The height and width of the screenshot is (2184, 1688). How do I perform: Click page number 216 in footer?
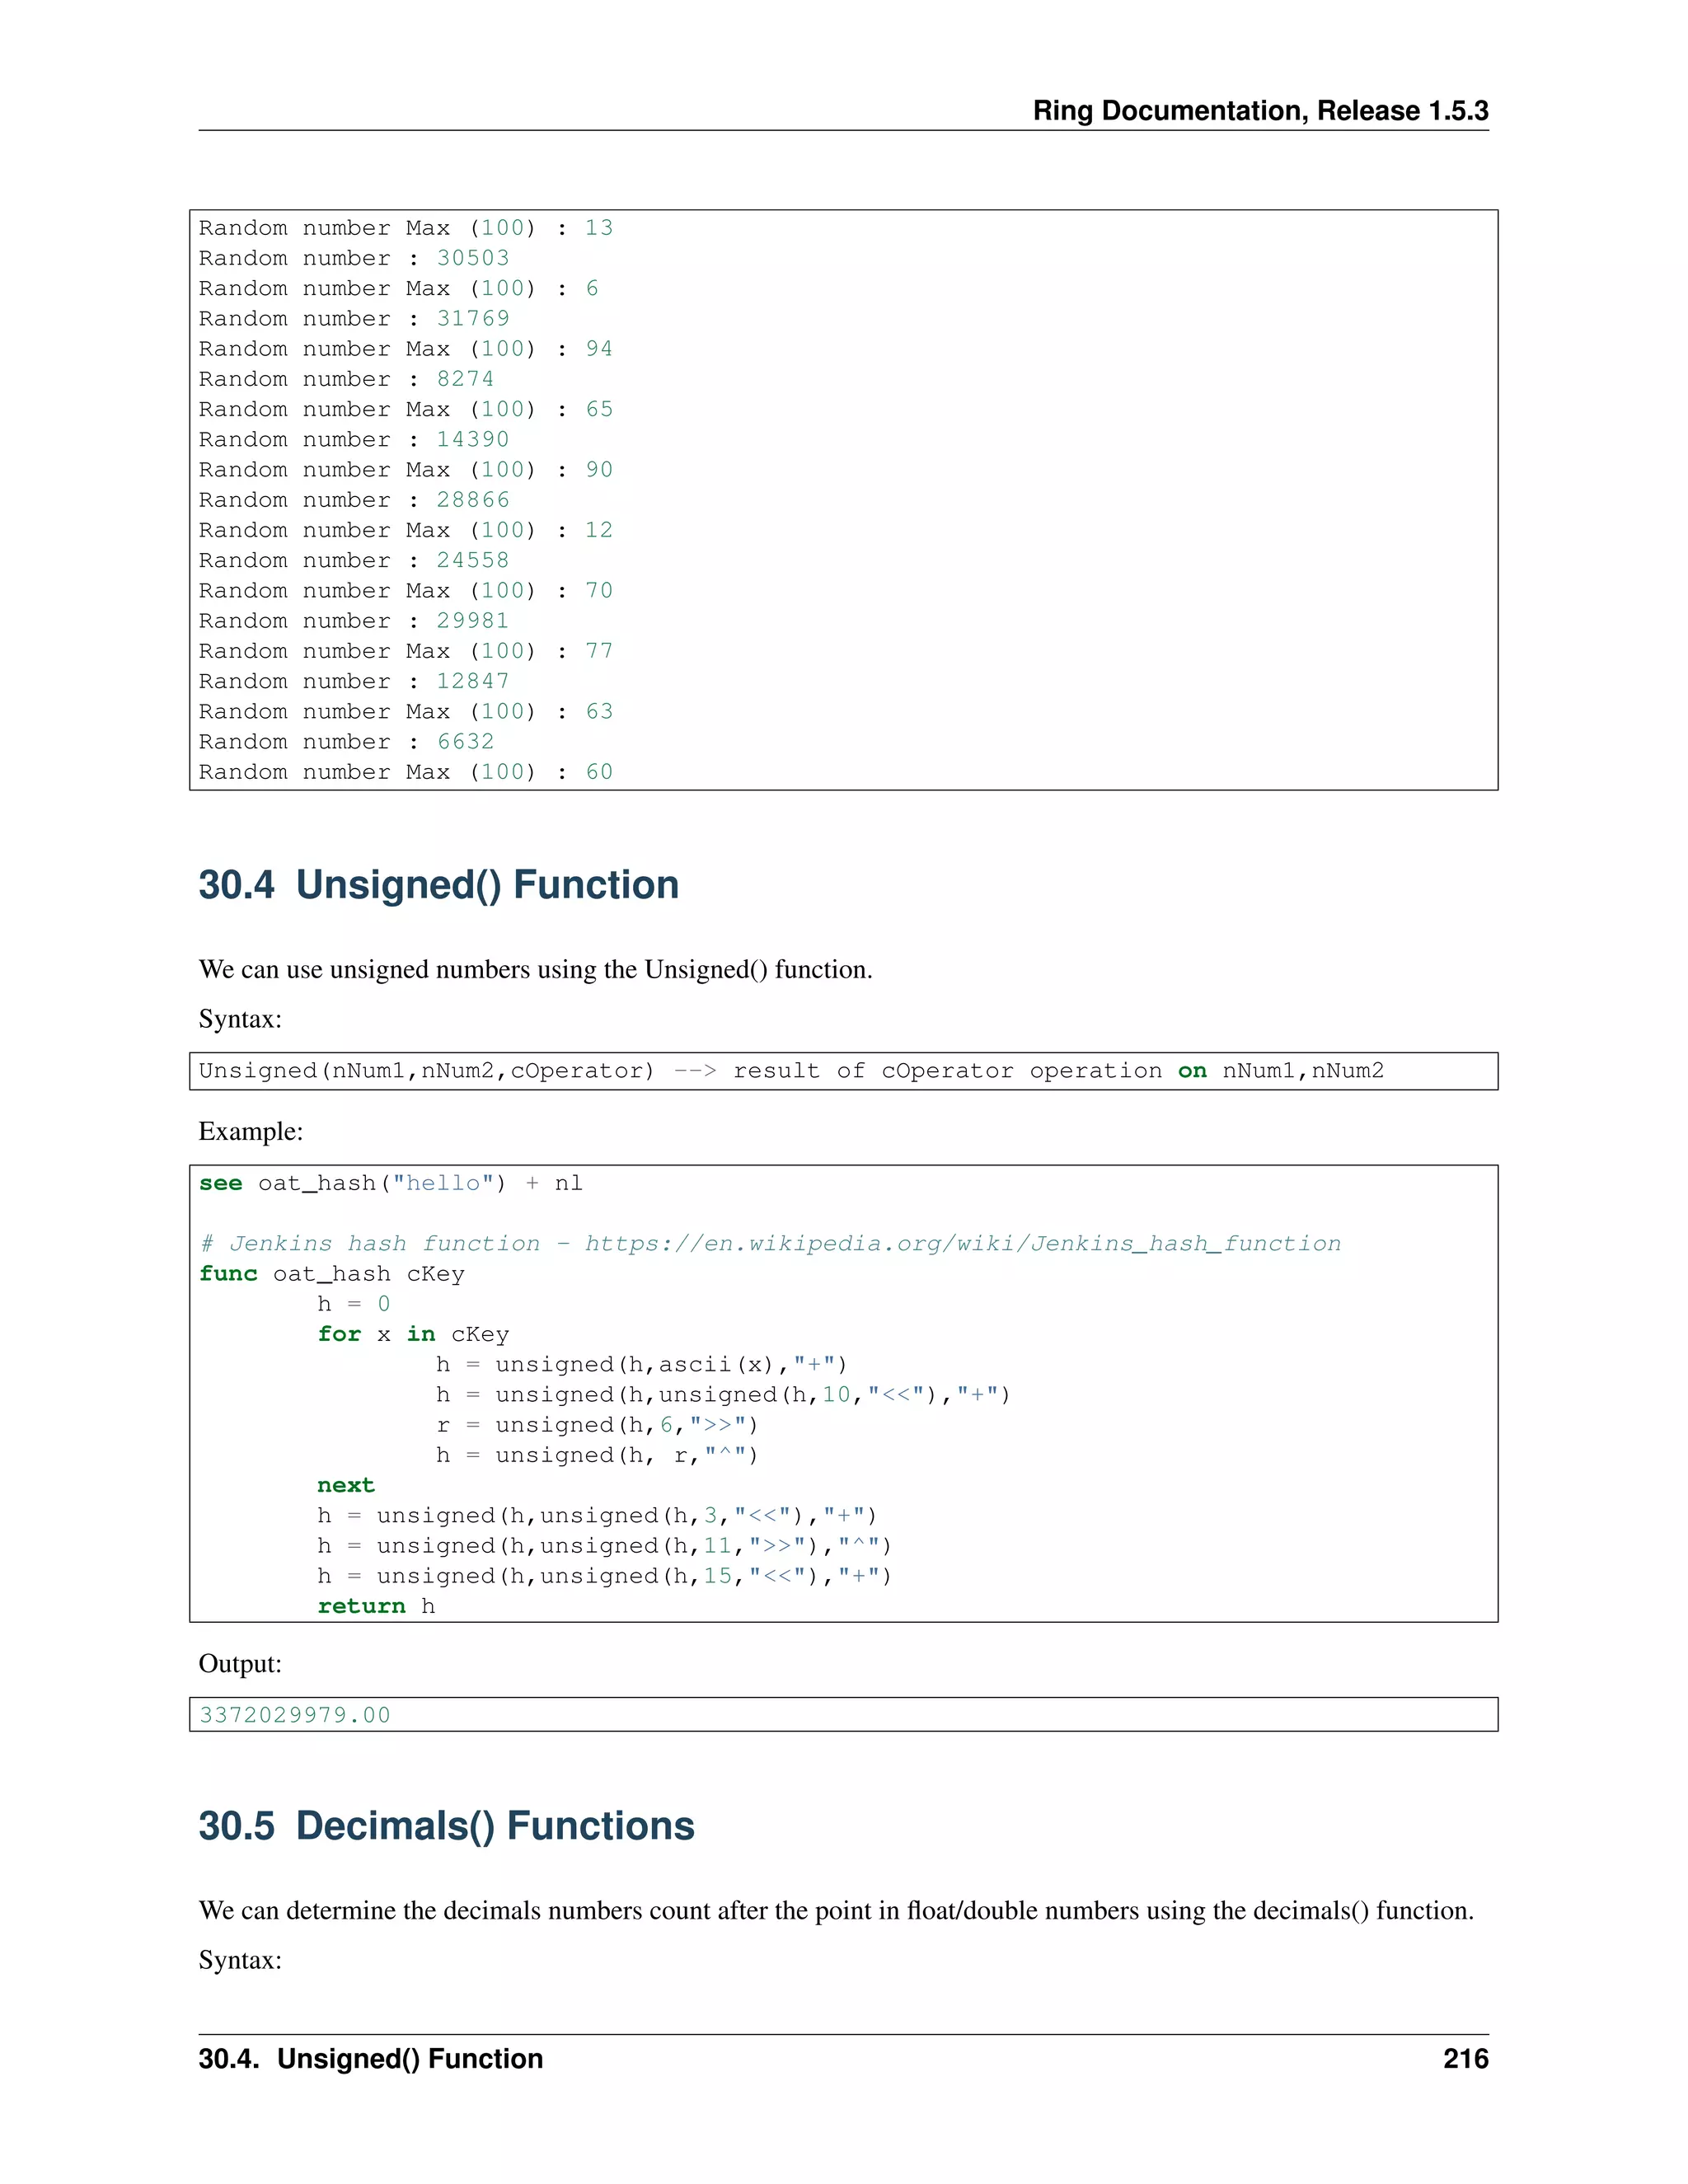[x=1465, y=2059]
